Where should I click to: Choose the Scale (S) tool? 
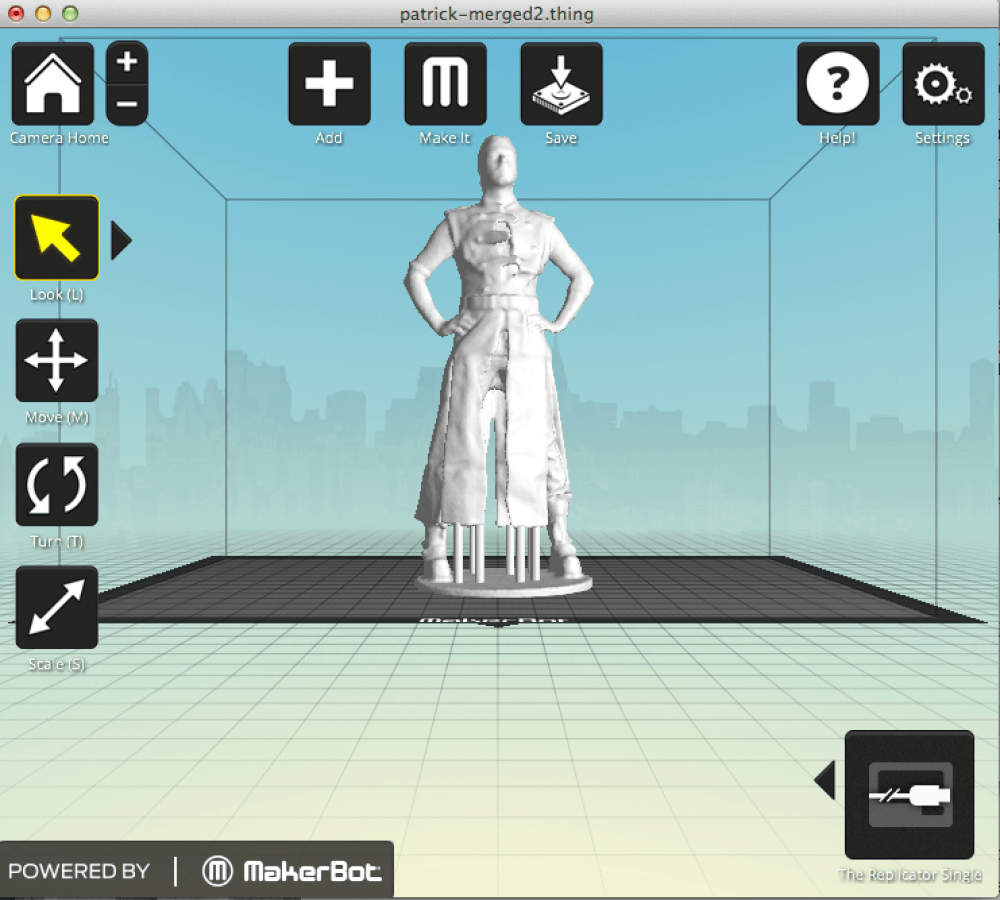(57, 608)
